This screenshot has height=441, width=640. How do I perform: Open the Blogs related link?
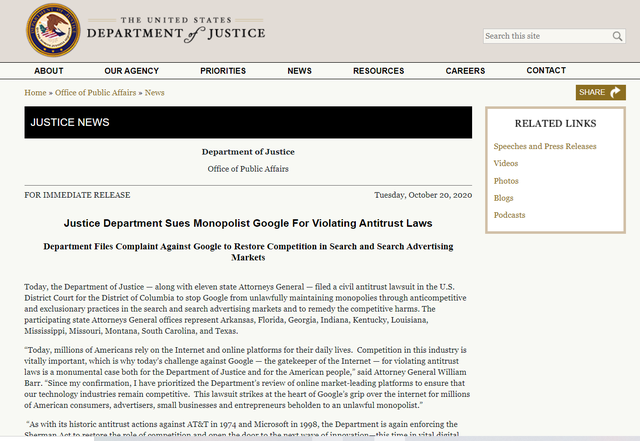pyautogui.click(x=503, y=198)
